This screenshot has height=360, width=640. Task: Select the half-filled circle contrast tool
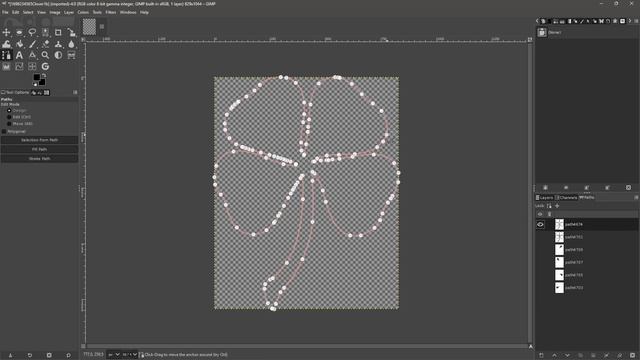(58, 55)
